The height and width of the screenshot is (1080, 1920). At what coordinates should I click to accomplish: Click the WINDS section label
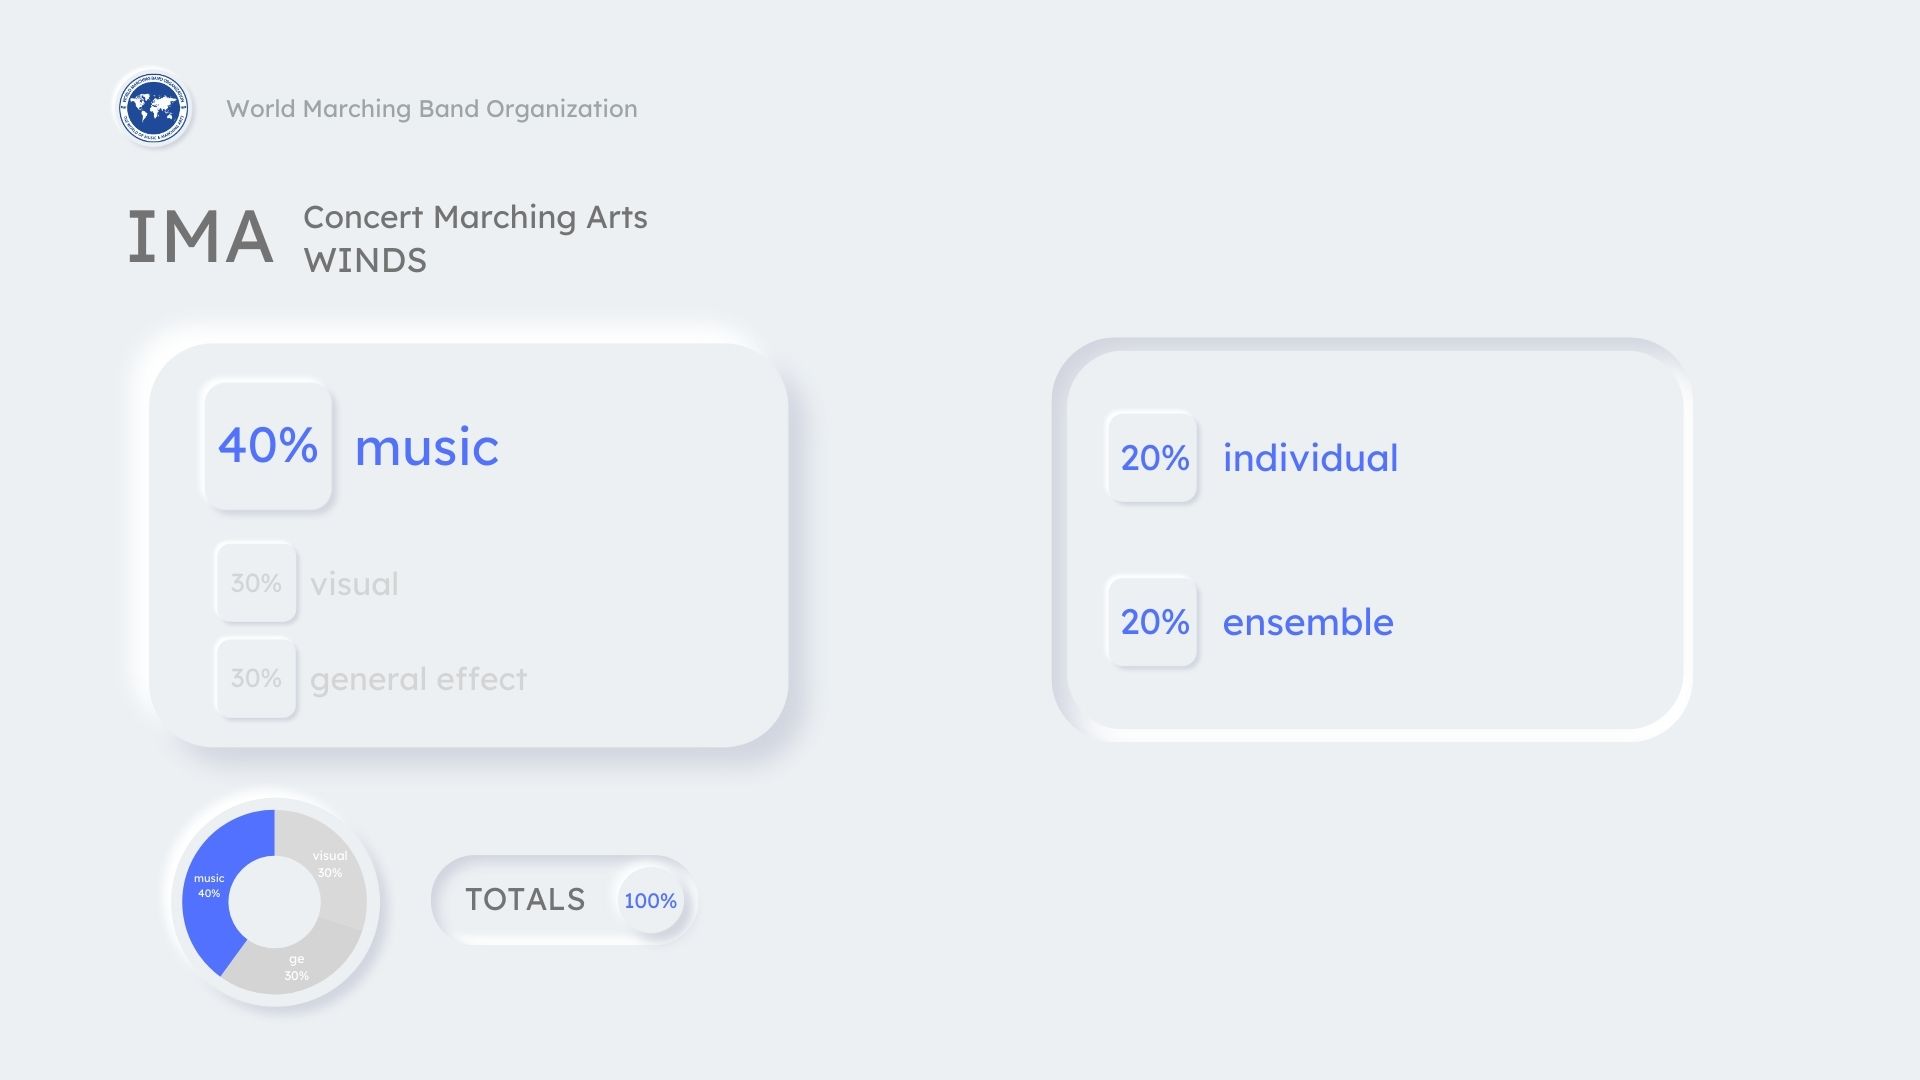coord(365,261)
